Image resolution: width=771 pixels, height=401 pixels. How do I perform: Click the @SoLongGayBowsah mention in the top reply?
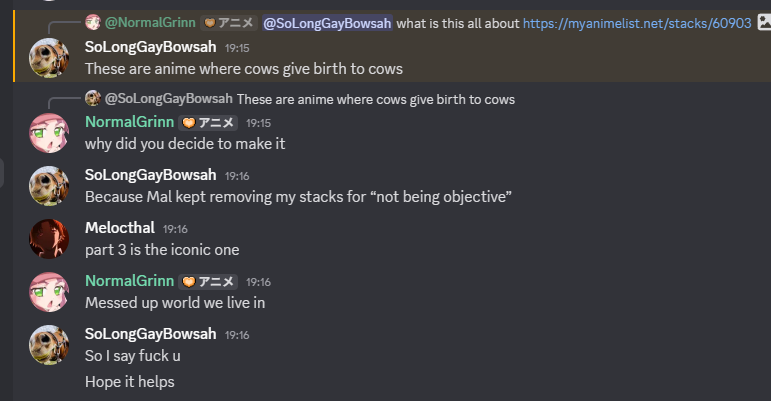[x=327, y=22]
